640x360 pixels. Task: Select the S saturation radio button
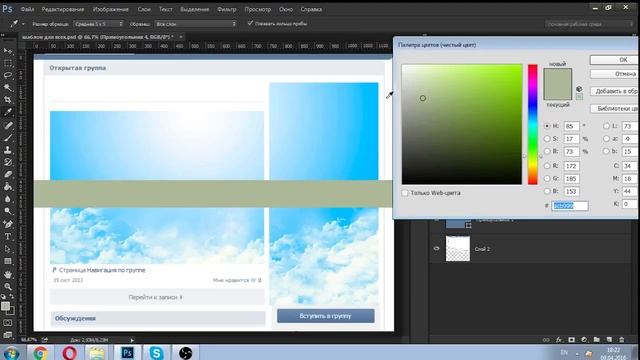[x=547, y=139]
